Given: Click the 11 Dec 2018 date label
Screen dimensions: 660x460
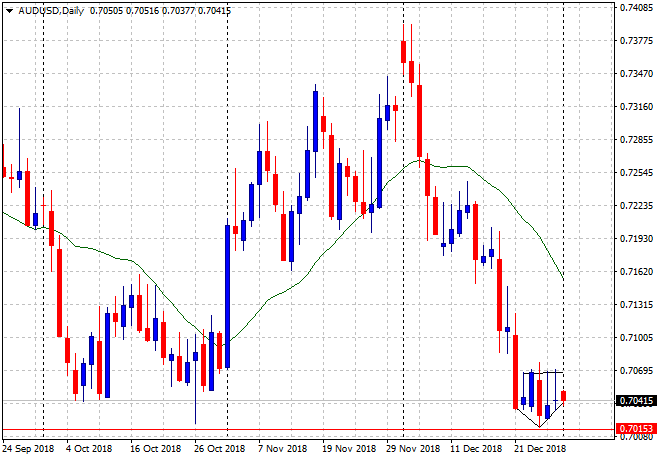Looking at the screenshot, I should click(476, 449).
